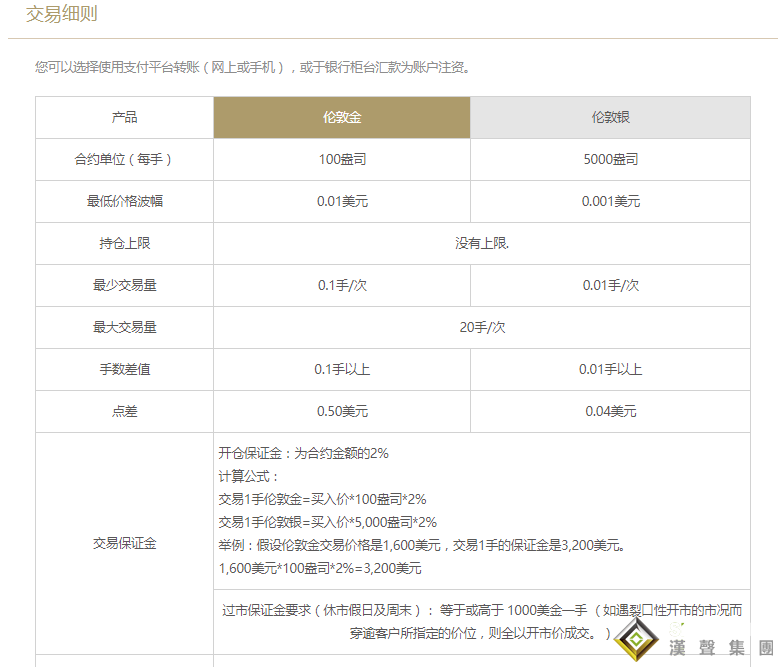
Task: Select the 0.001美元 value cell
Action: [x=610, y=201]
